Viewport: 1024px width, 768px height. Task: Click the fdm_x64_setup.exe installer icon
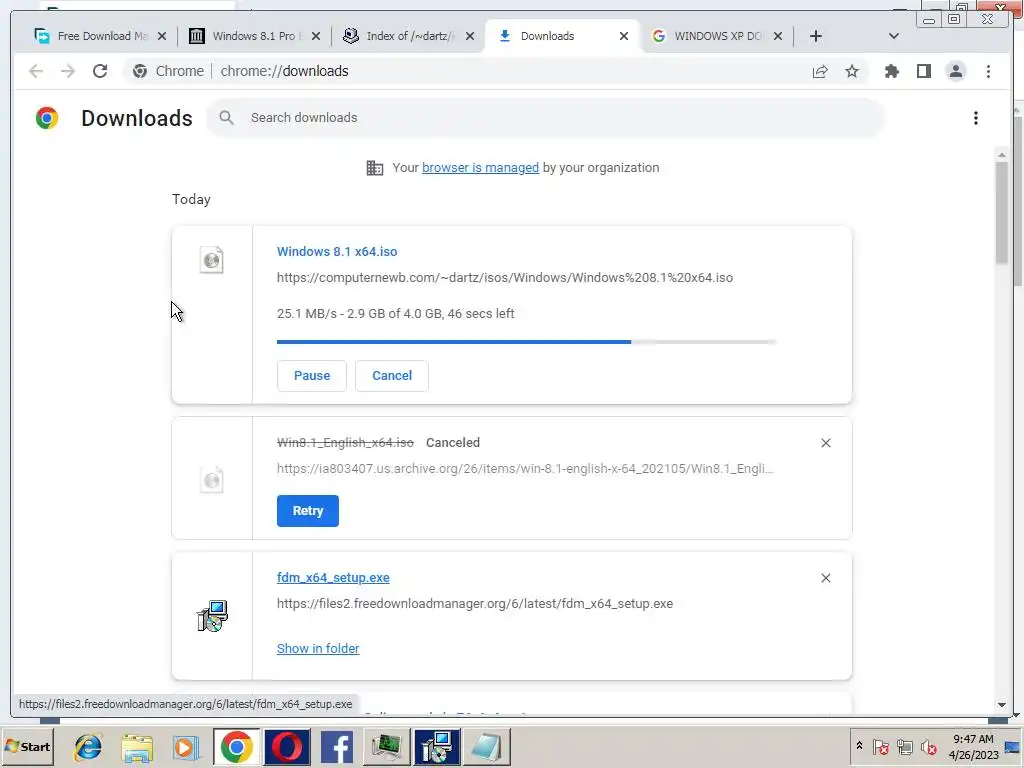pos(212,616)
